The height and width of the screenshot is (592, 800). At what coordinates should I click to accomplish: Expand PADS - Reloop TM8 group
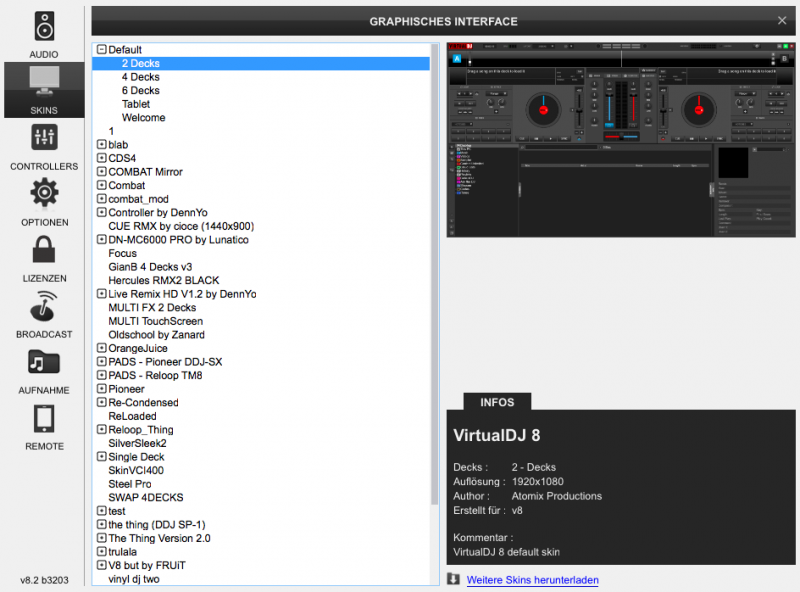tap(102, 375)
